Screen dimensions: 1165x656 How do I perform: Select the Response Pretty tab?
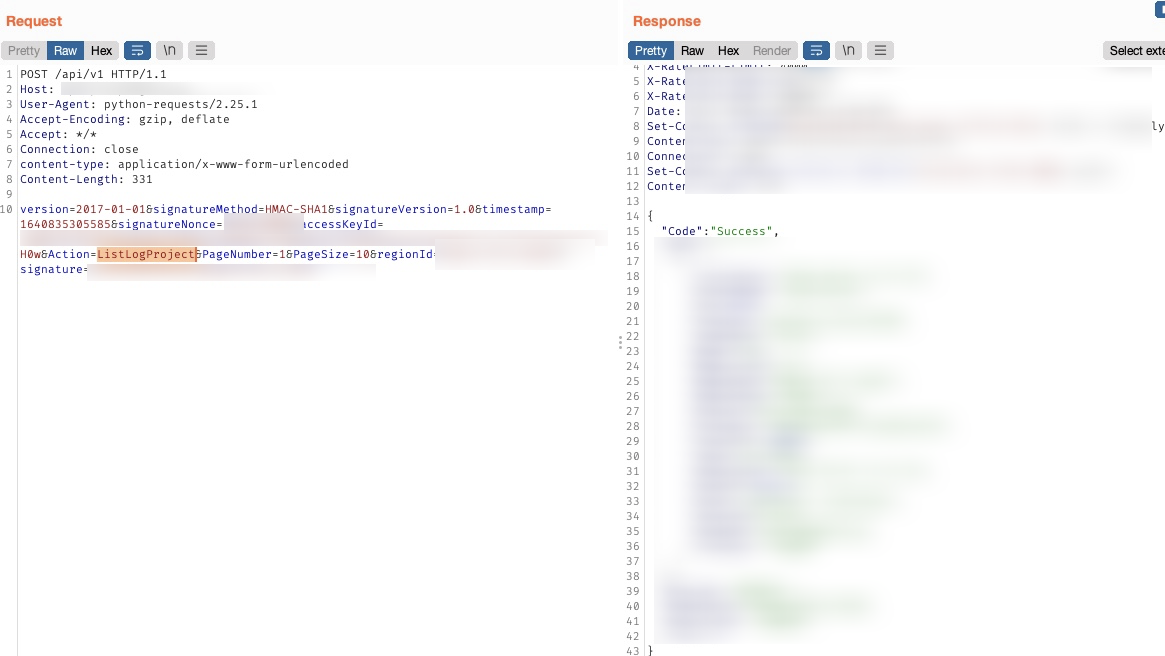coord(651,51)
